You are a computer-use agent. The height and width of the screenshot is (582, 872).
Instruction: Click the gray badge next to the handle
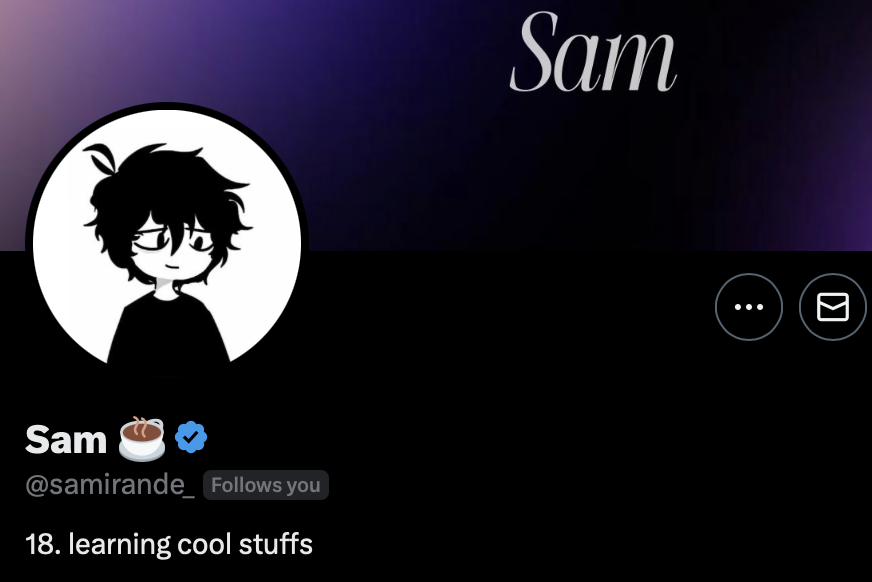266,485
